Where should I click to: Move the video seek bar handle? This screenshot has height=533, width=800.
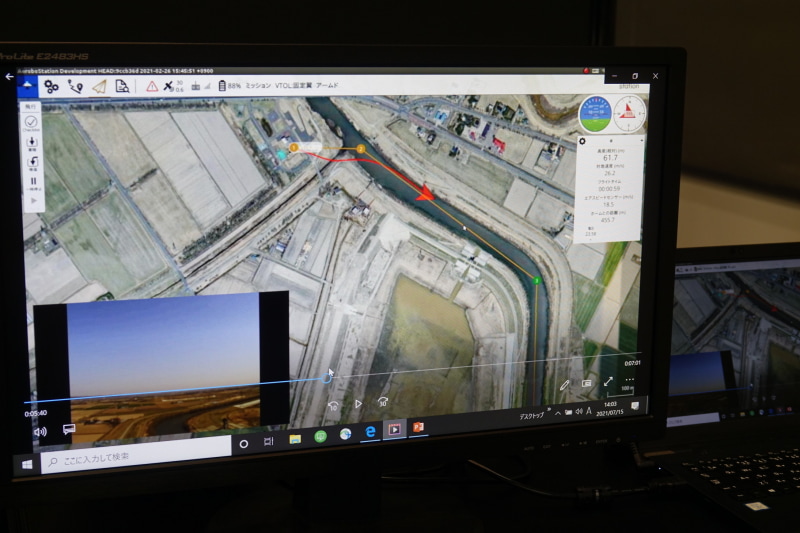327,378
